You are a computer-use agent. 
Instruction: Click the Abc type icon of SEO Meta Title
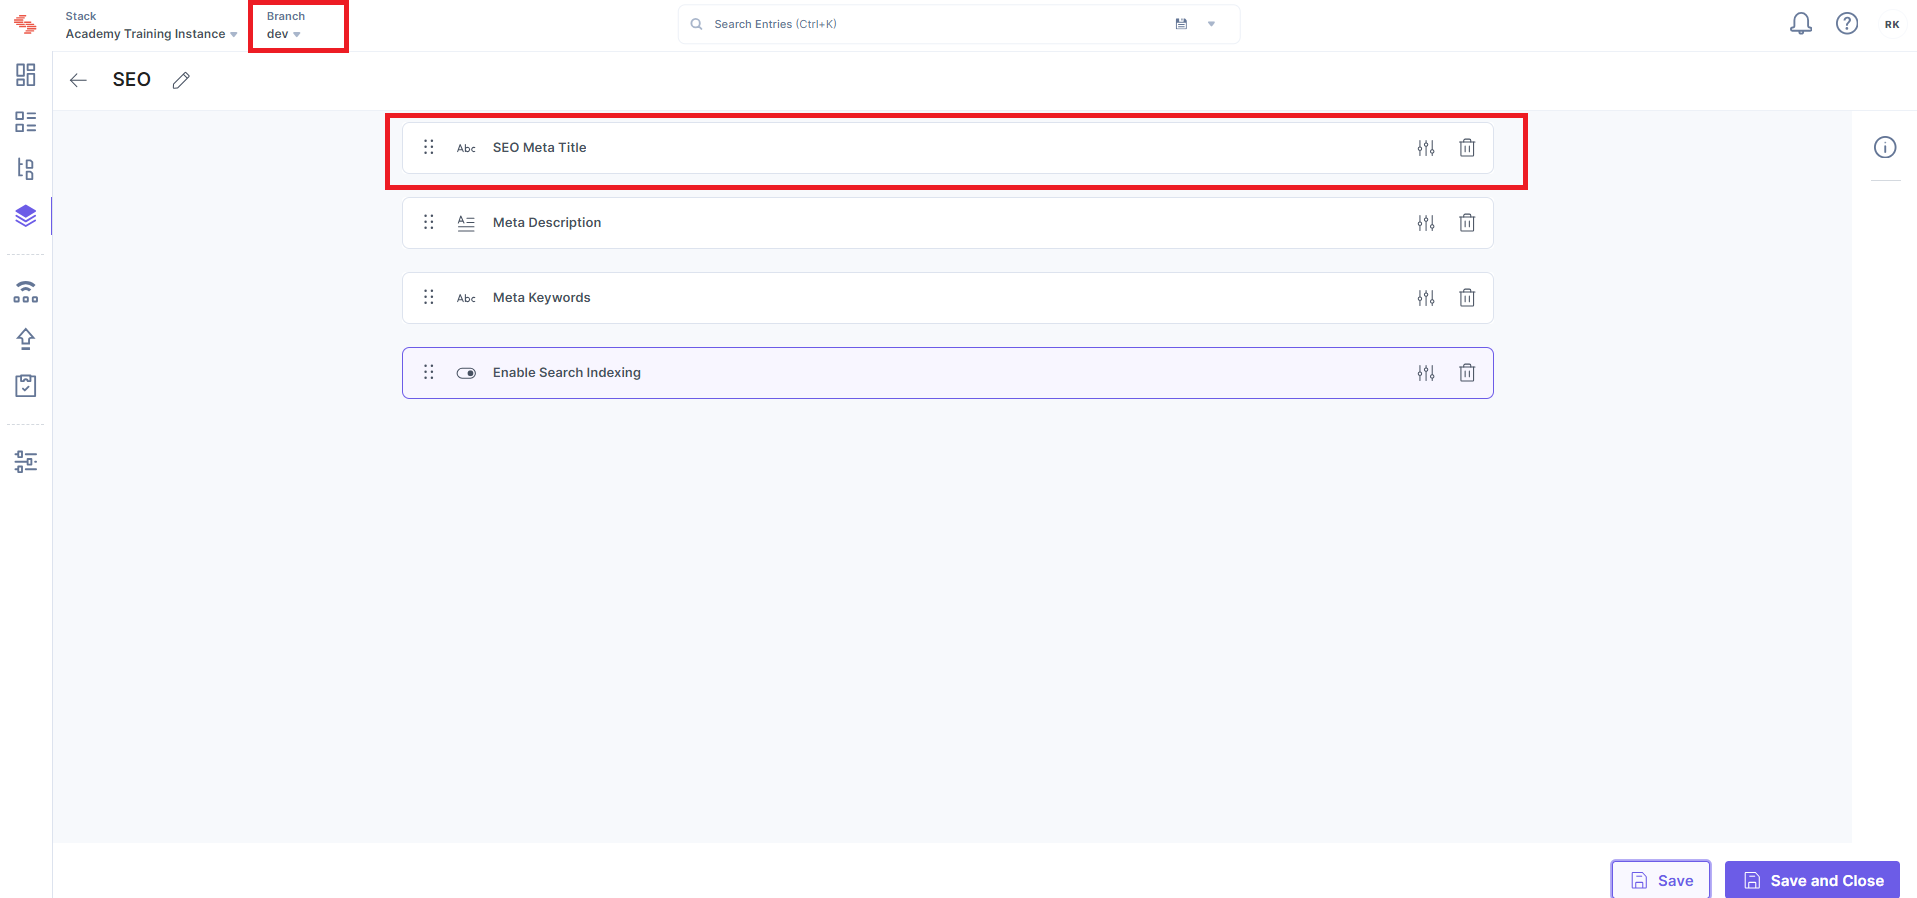click(466, 148)
